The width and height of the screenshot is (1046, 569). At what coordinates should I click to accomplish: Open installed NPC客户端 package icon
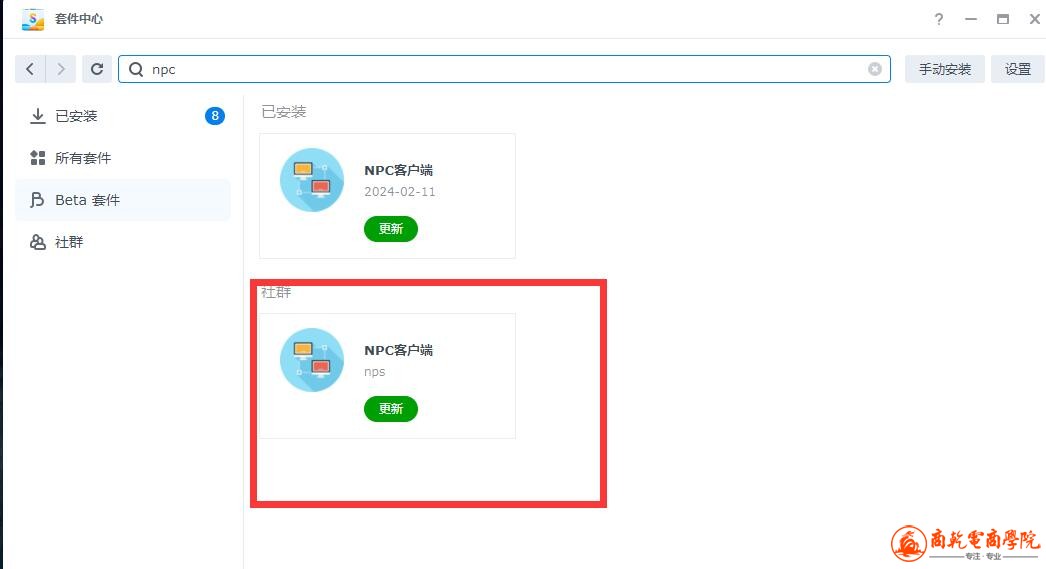pyautogui.click(x=312, y=180)
